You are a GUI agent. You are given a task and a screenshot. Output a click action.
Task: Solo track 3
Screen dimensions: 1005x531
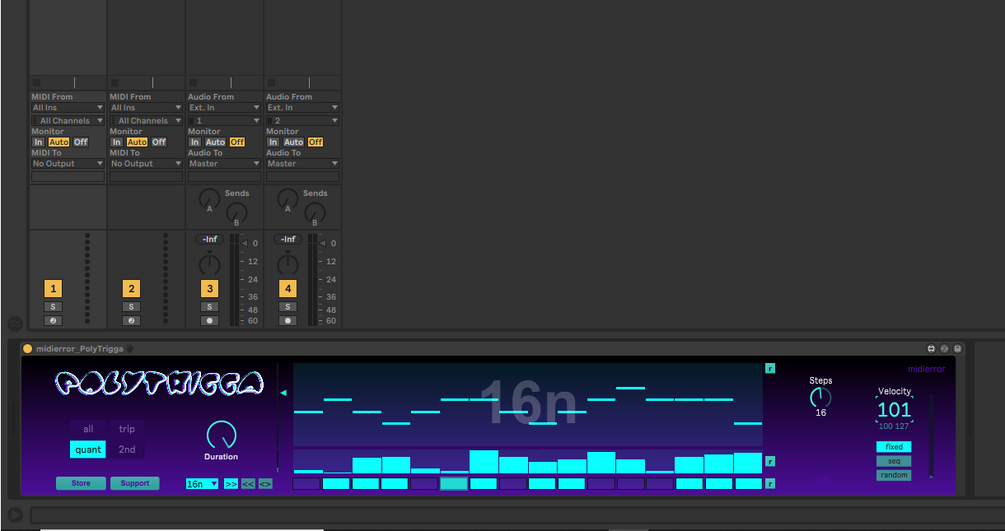point(210,307)
